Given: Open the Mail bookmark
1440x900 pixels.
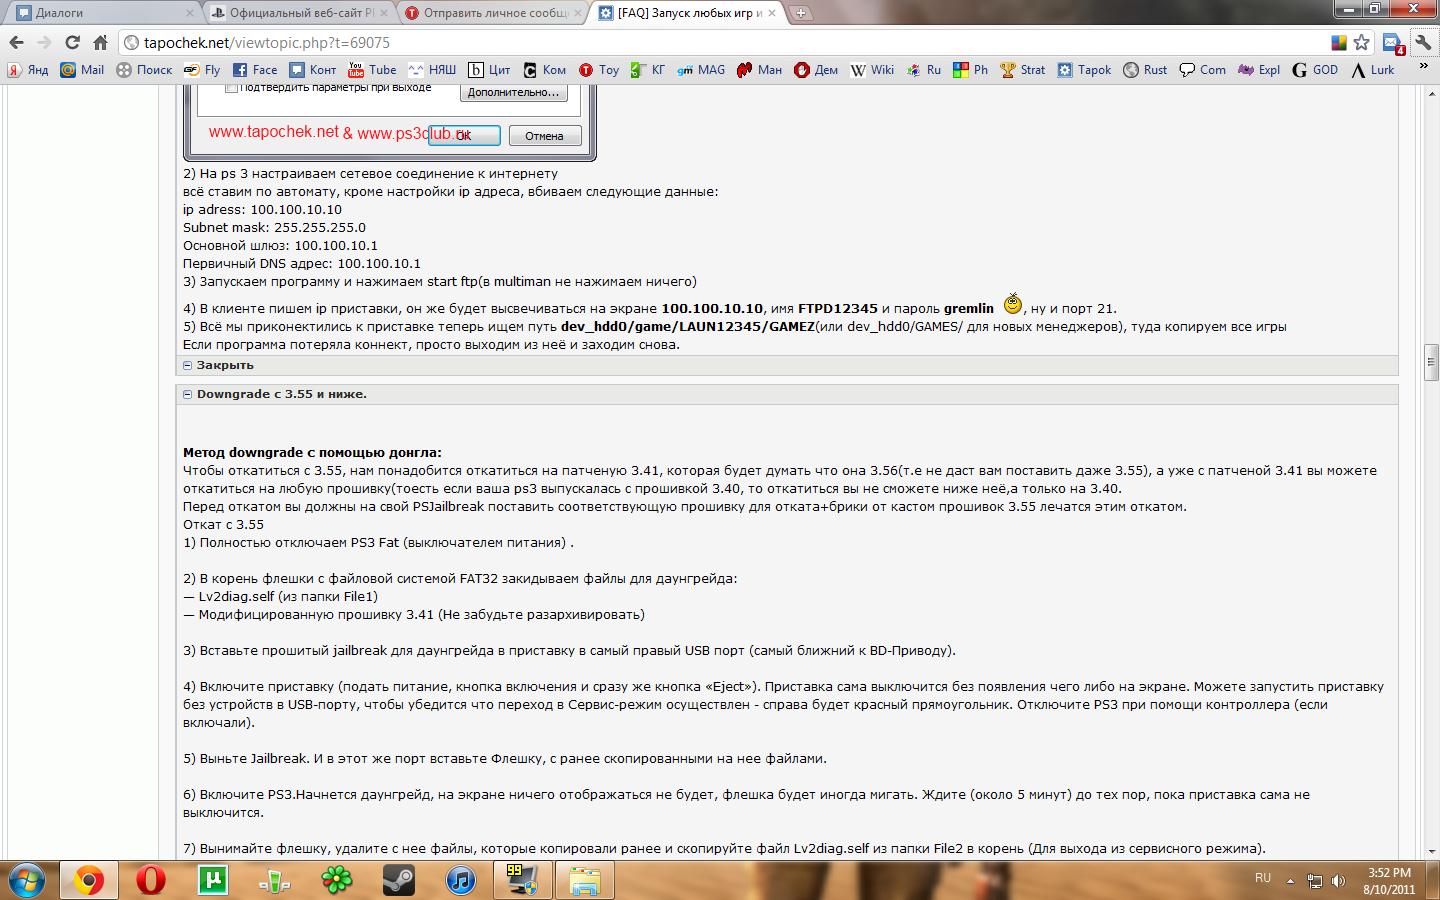Looking at the screenshot, I should 82,70.
